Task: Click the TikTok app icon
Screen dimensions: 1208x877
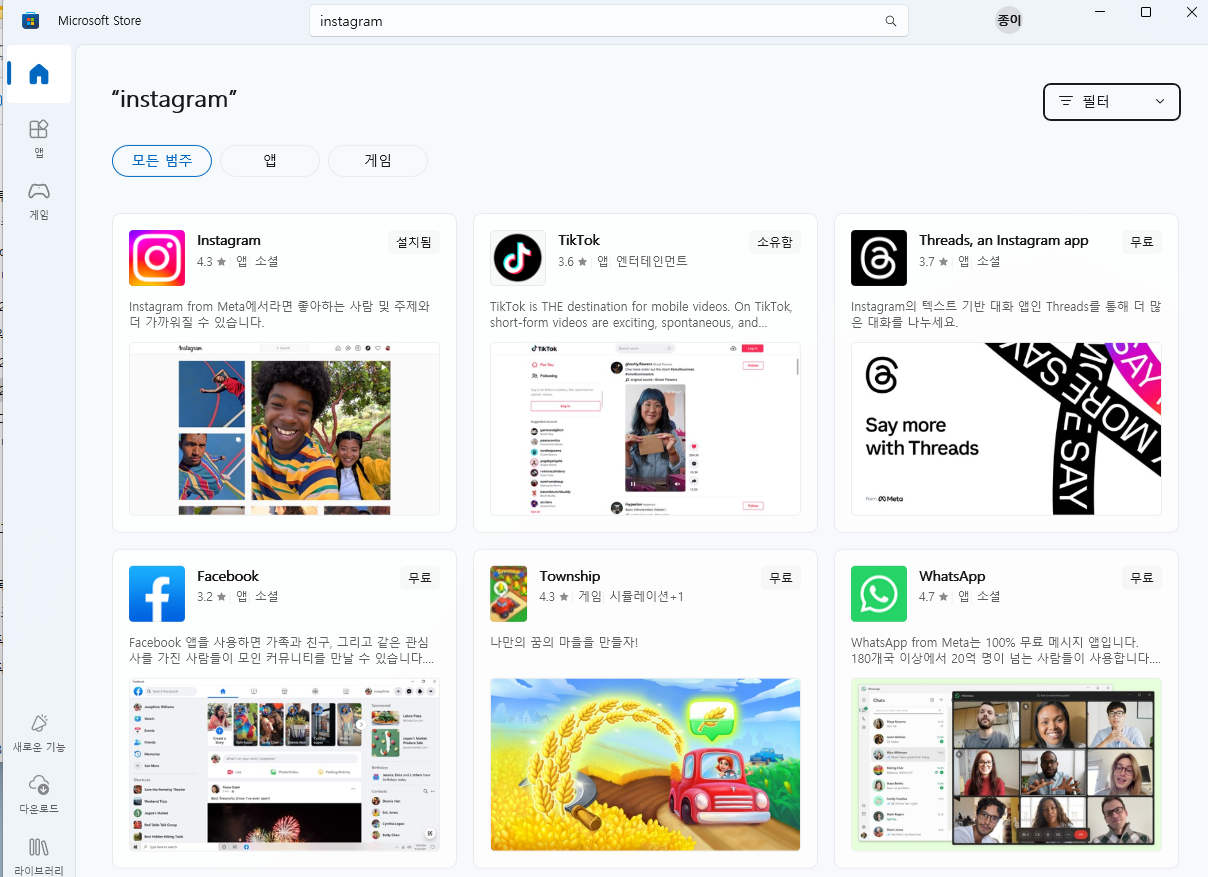Action: (518, 258)
